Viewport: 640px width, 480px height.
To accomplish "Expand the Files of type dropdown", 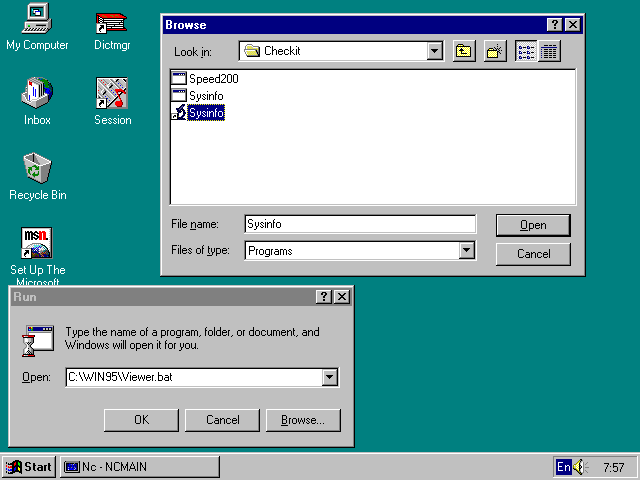I will click(x=467, y=251).
